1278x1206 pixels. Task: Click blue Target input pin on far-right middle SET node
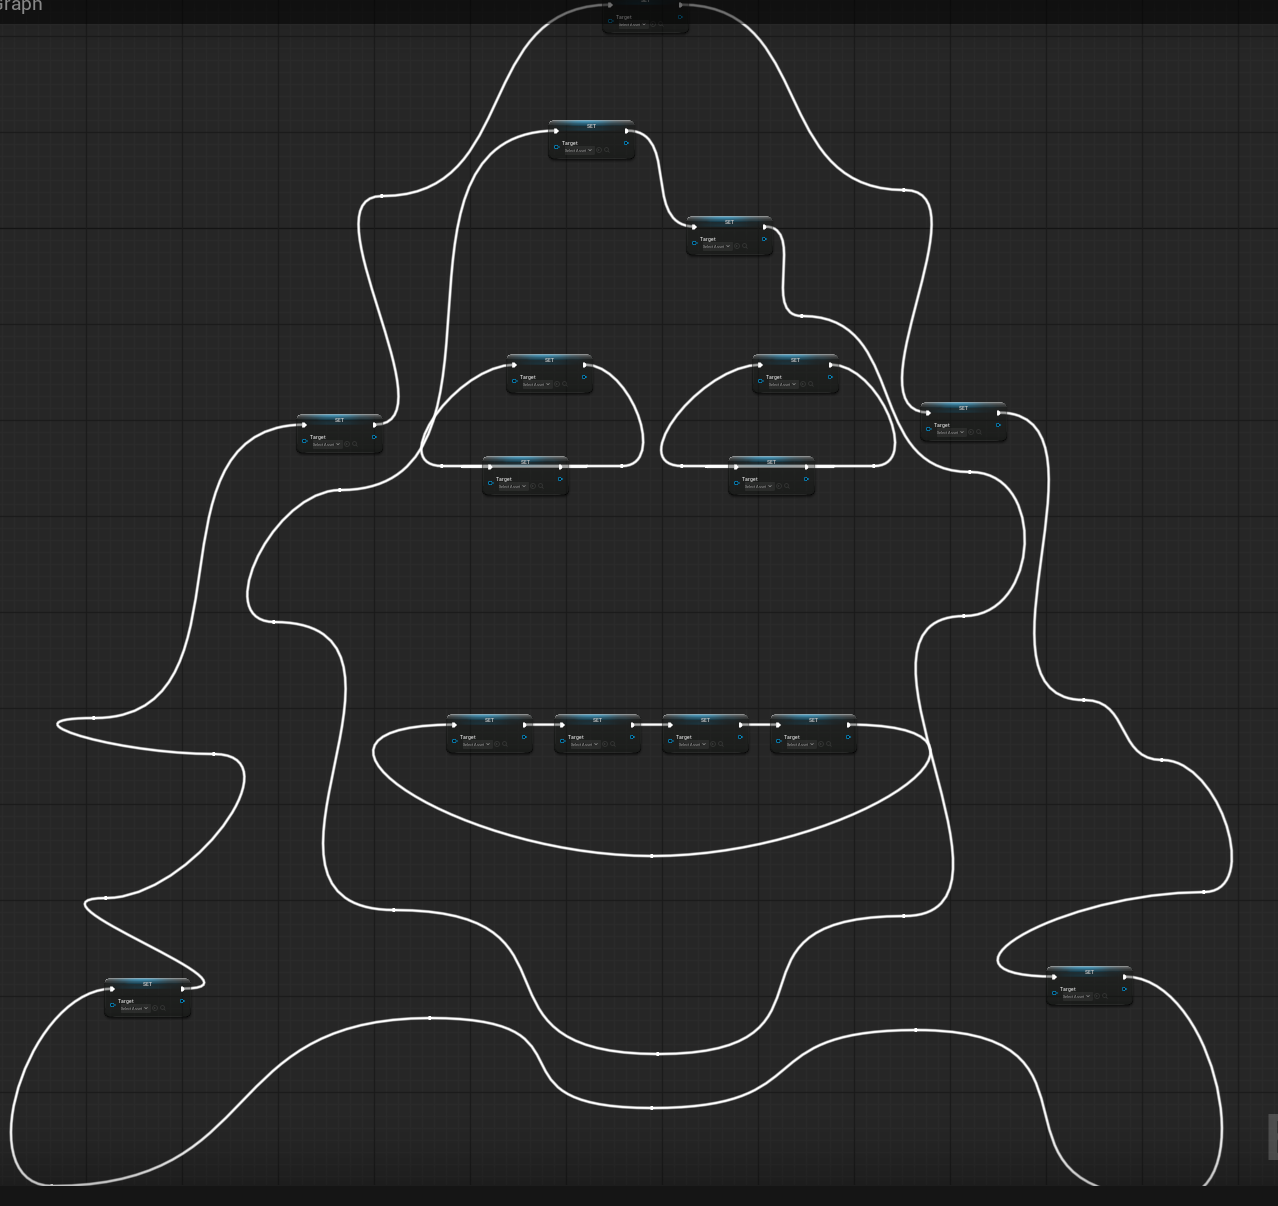(x=929, y=429)
